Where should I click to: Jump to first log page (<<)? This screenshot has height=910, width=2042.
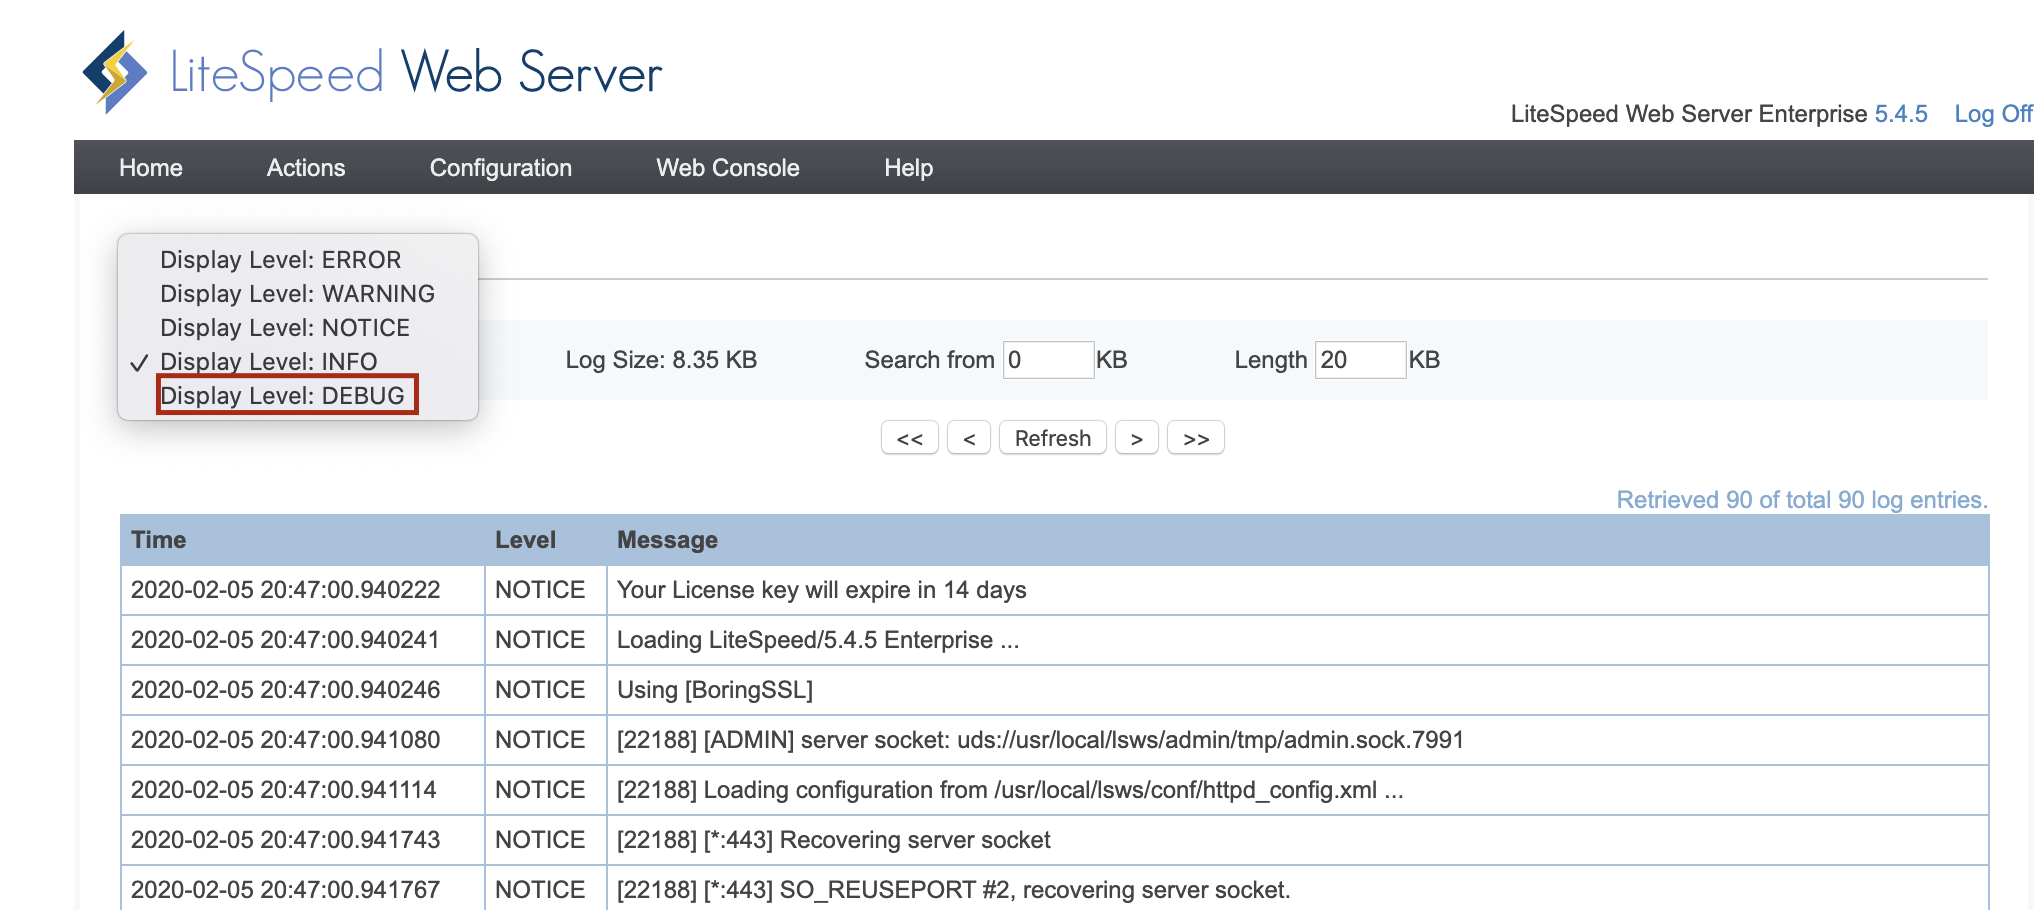tap(910, 438)
